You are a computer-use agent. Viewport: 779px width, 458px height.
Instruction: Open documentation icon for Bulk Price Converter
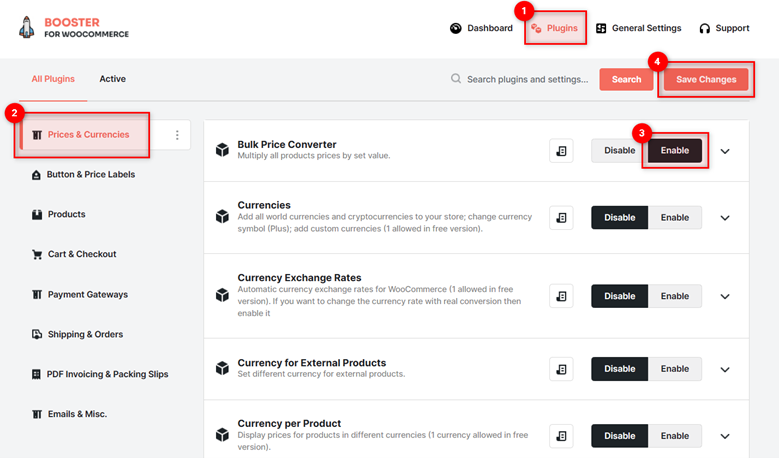click(x=561, y=151)
